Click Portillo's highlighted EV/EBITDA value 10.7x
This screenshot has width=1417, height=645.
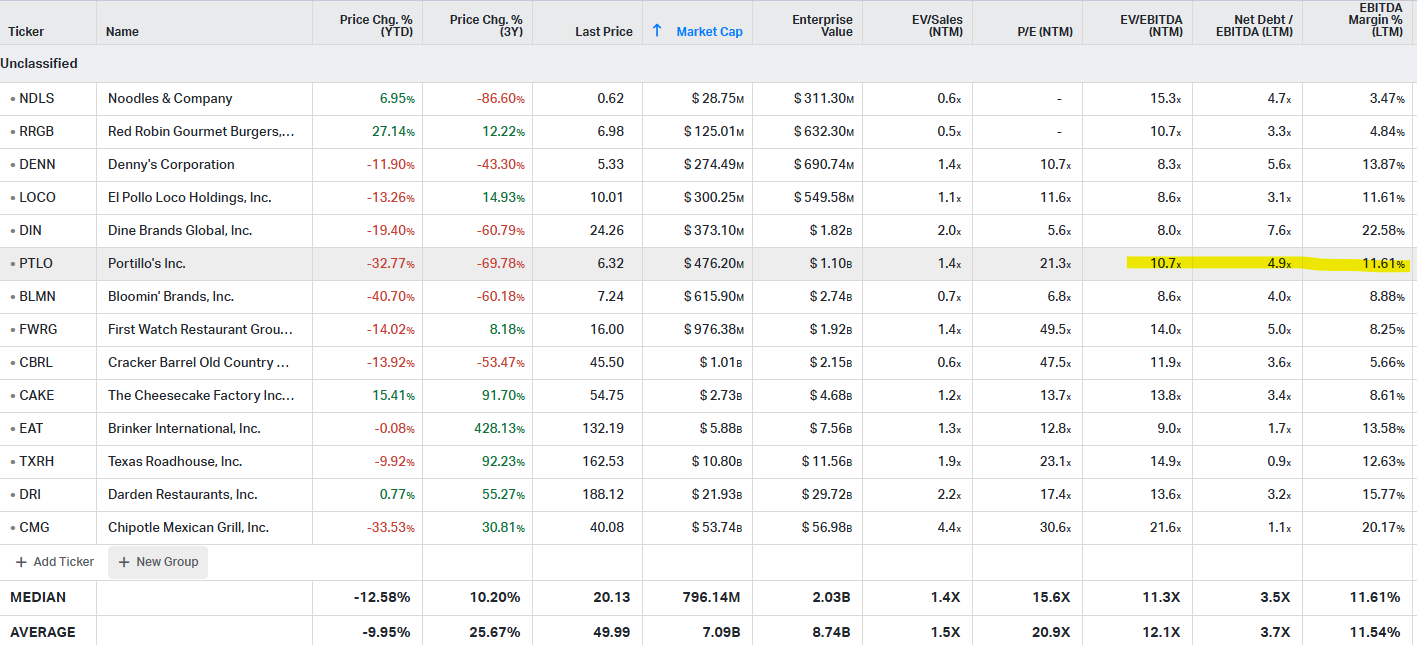[1166, 263]
